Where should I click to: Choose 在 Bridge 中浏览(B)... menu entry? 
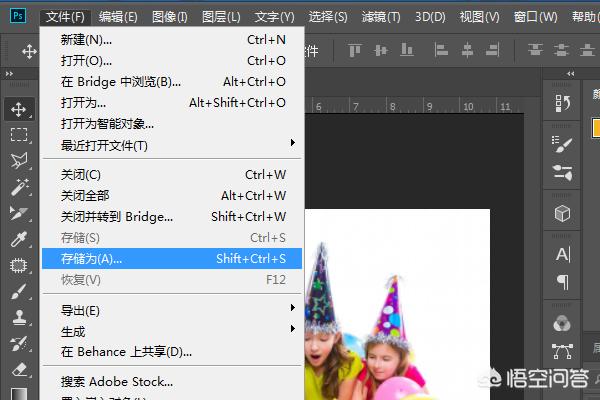point(121,82)
